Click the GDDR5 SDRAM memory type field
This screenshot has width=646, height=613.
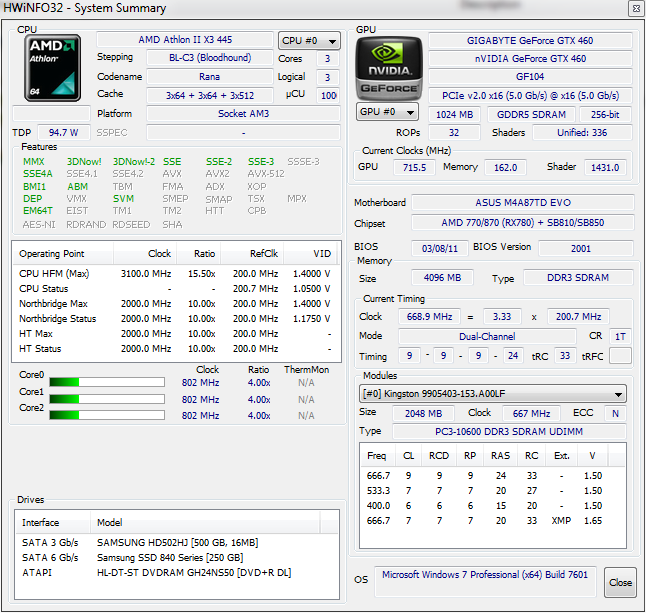(x=531, y=115)
